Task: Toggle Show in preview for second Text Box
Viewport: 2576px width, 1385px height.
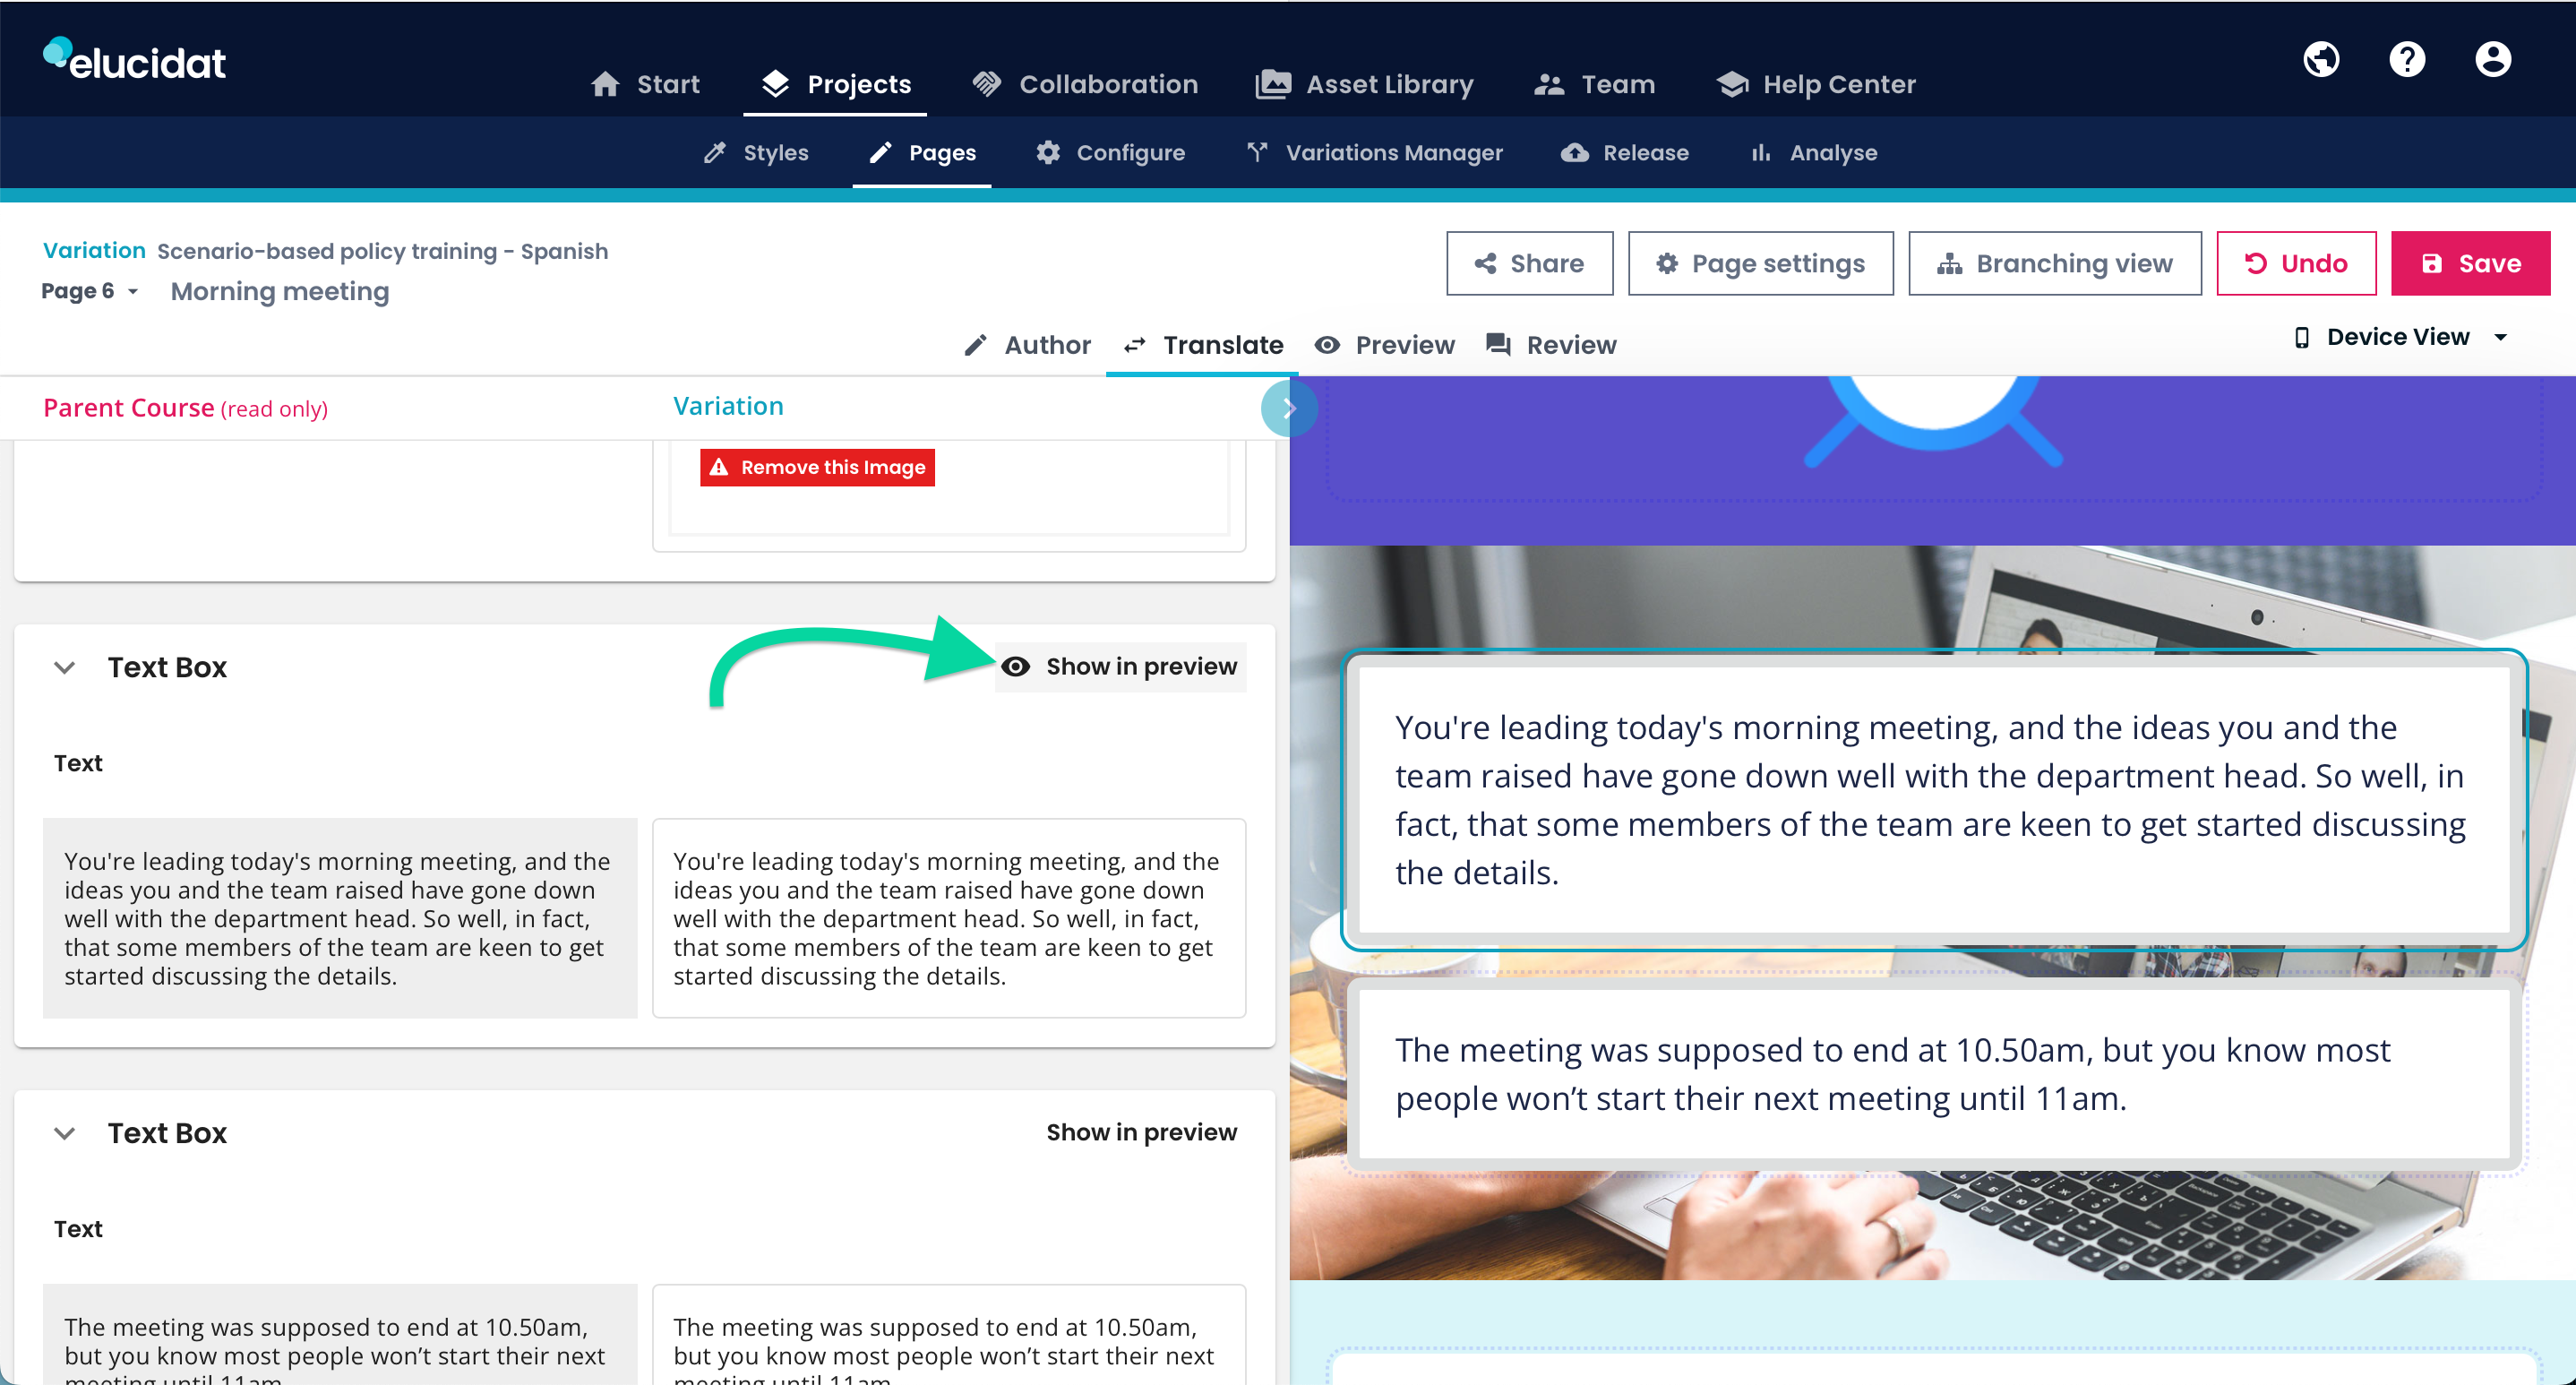Action: (x=1142, y=1133)
